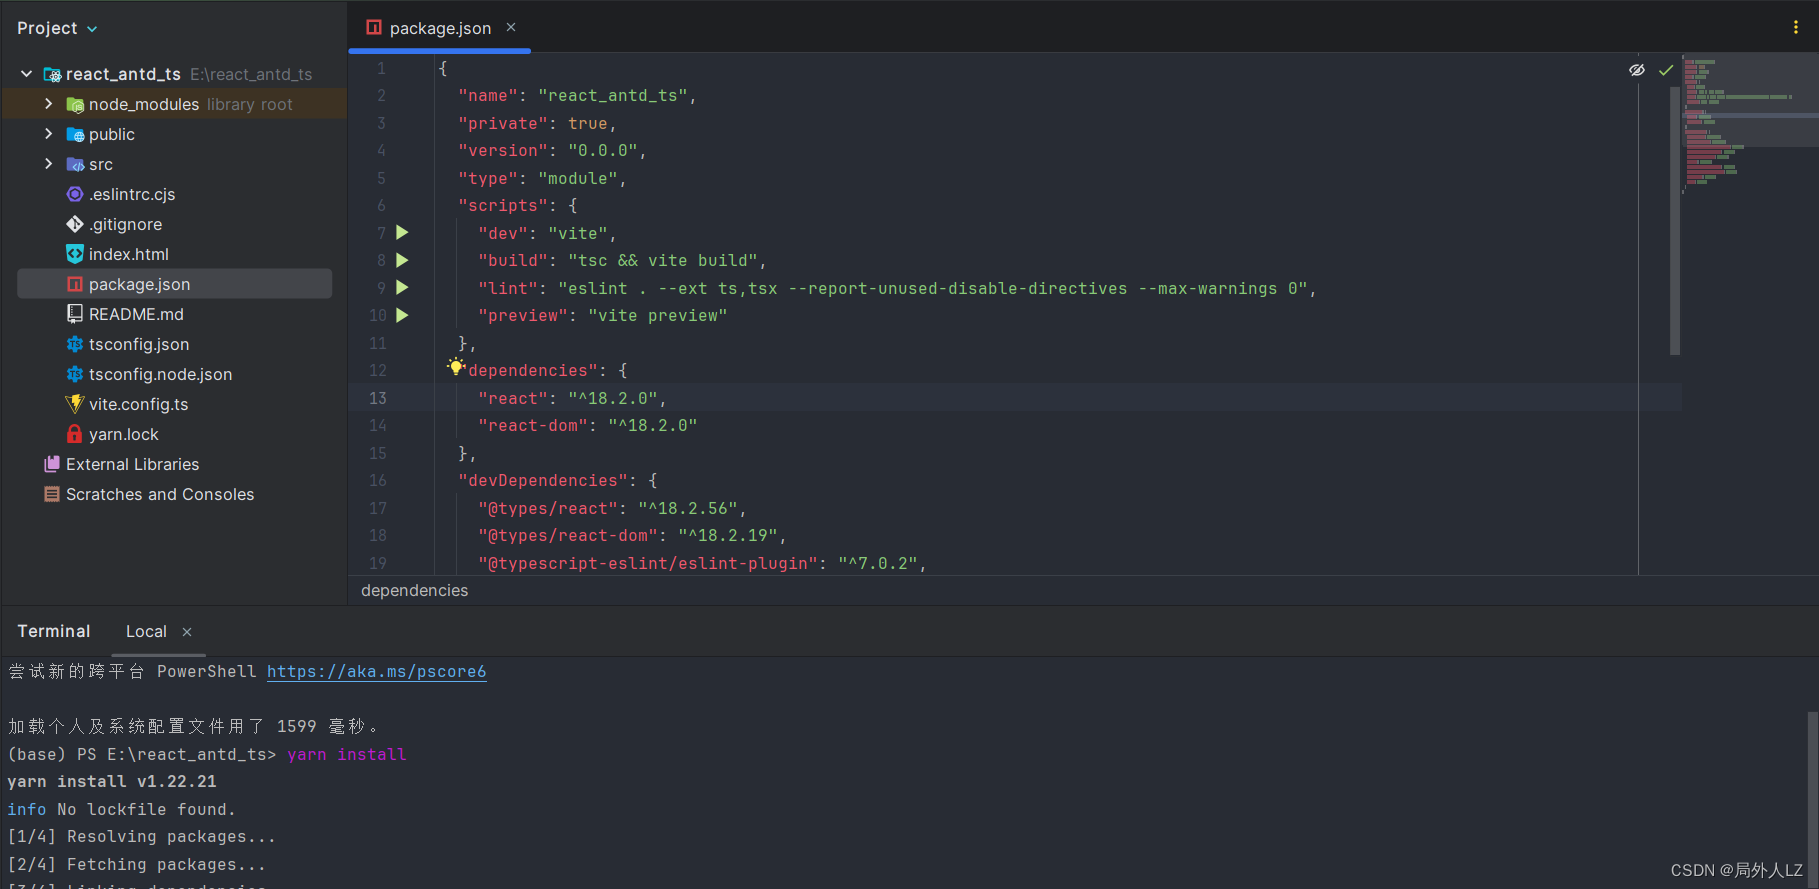Click the public folder icon
The height and width of the screenshot is (889, 1819).
tap(75, 135)
